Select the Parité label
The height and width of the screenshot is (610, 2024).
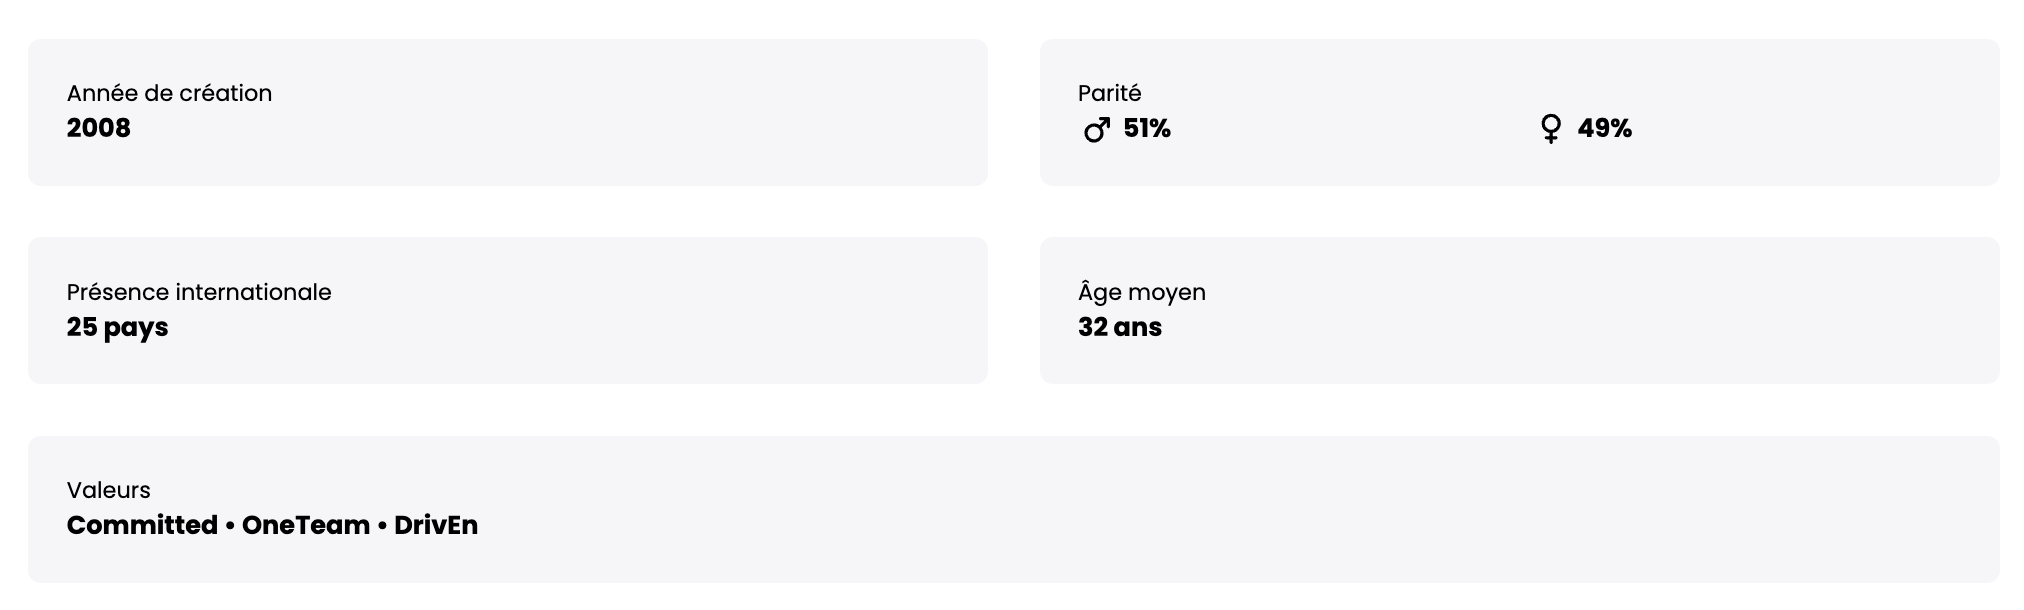(x=1109, y=93)
